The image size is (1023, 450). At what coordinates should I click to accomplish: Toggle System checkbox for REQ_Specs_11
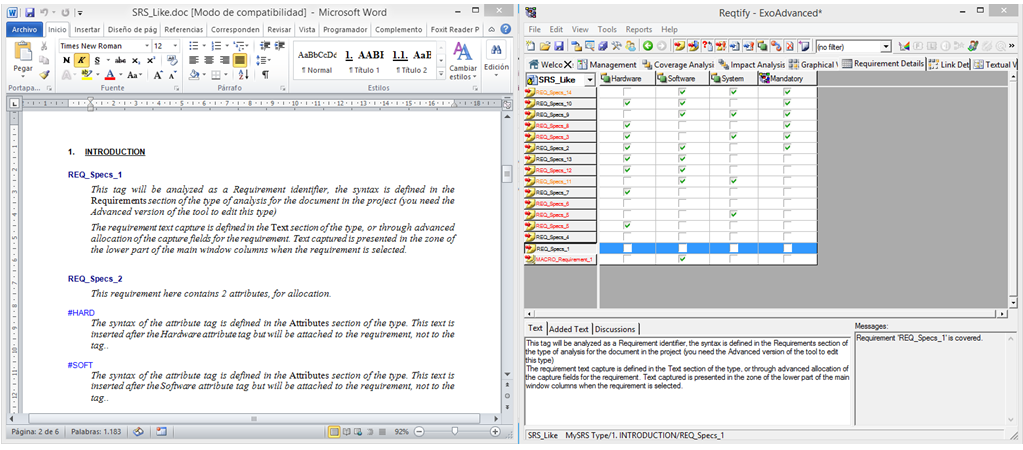click(733, 181)
